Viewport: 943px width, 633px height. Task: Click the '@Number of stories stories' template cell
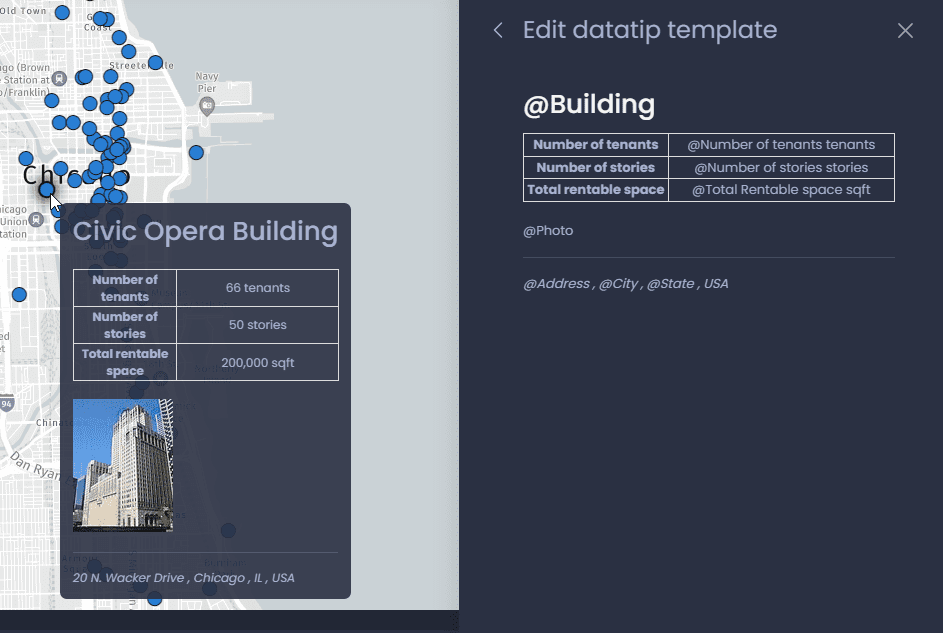coord(781,168)
